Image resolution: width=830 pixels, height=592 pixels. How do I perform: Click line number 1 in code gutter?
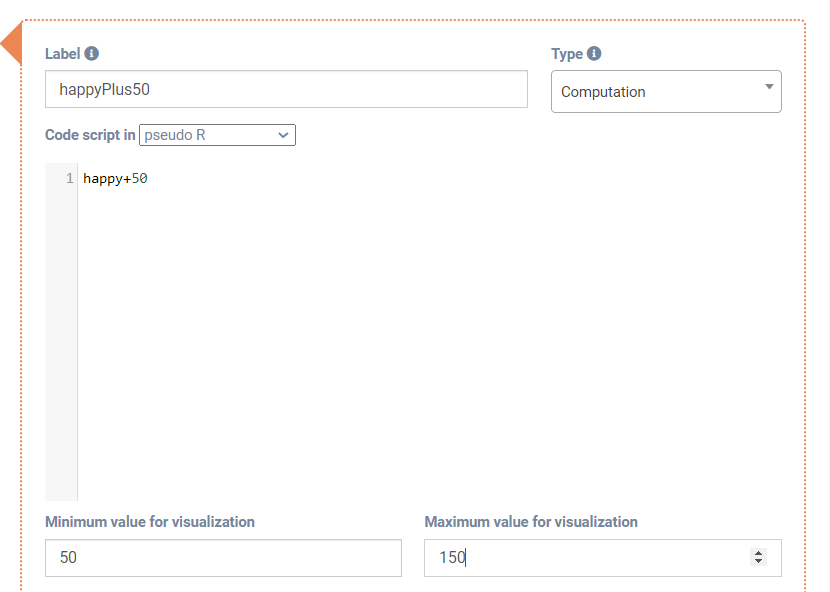click(69, 179)
